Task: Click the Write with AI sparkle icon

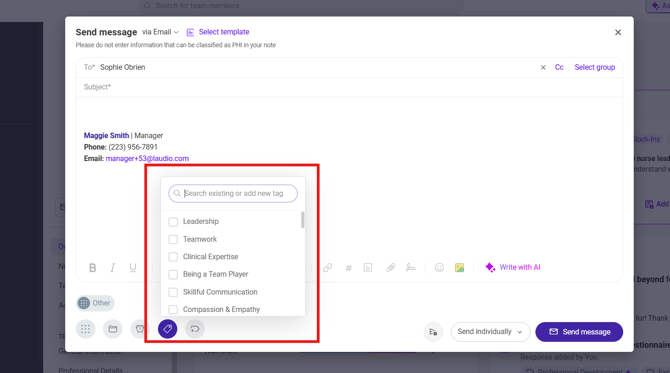Action: click(x=490, y=267)
